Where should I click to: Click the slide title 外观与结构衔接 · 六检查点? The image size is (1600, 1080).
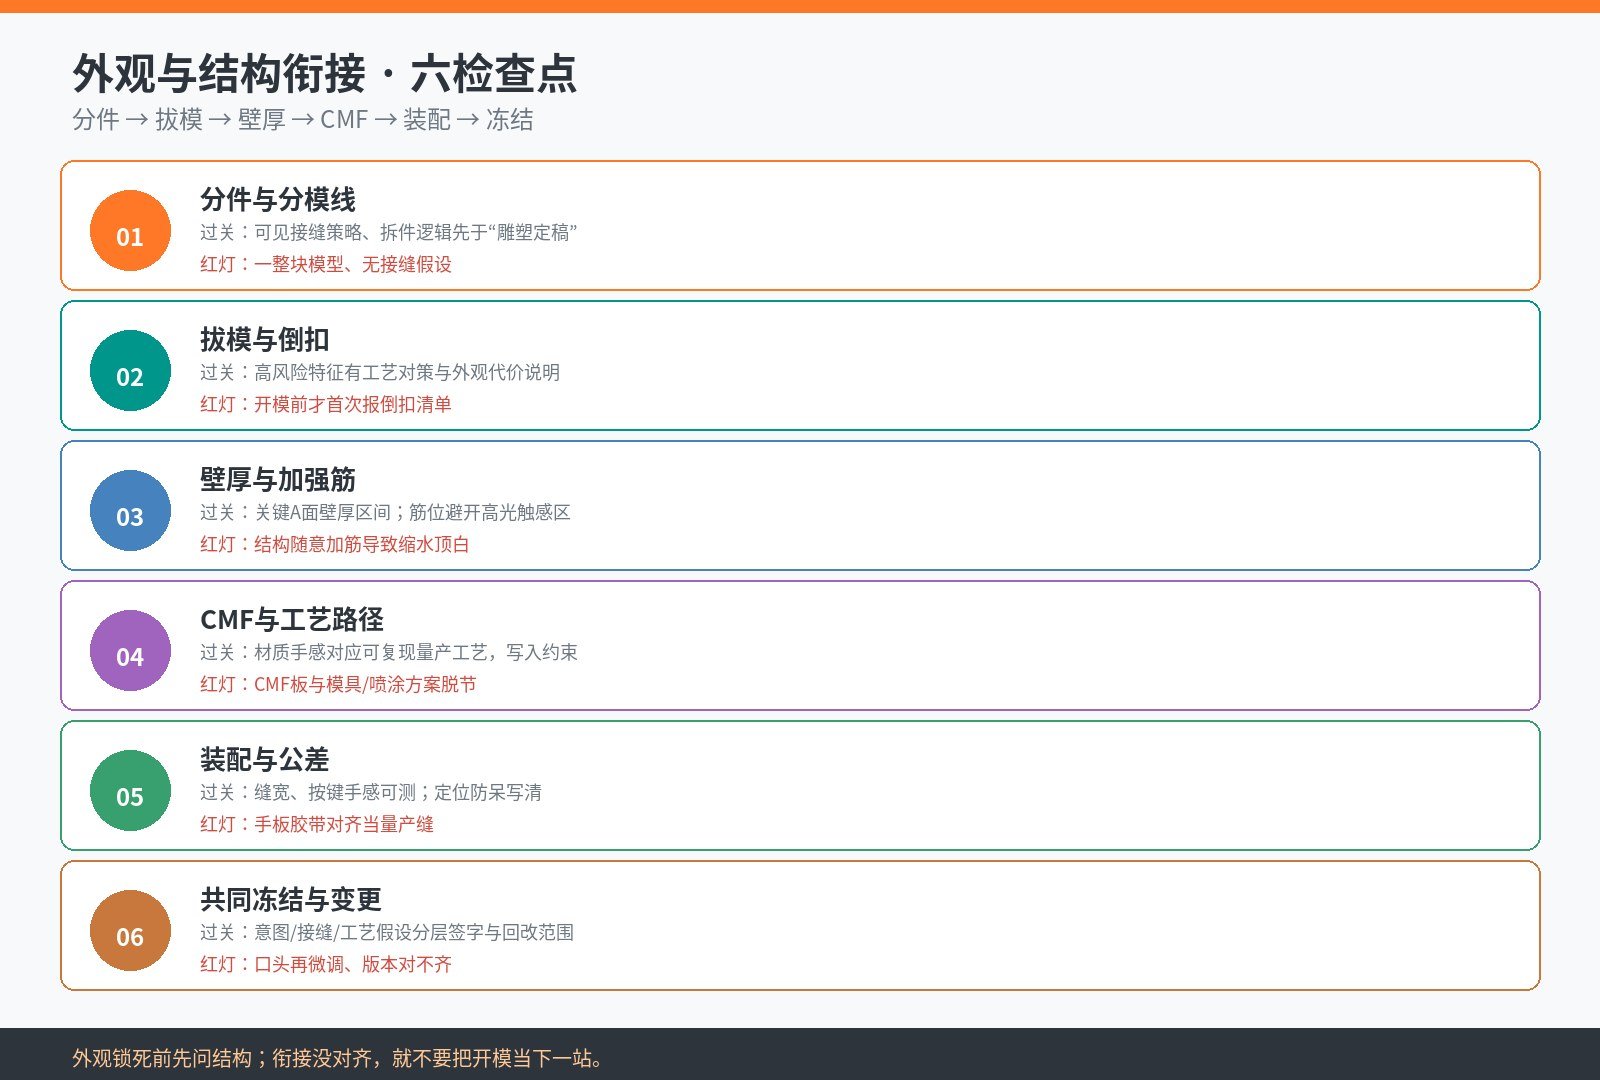click(325, 73)
